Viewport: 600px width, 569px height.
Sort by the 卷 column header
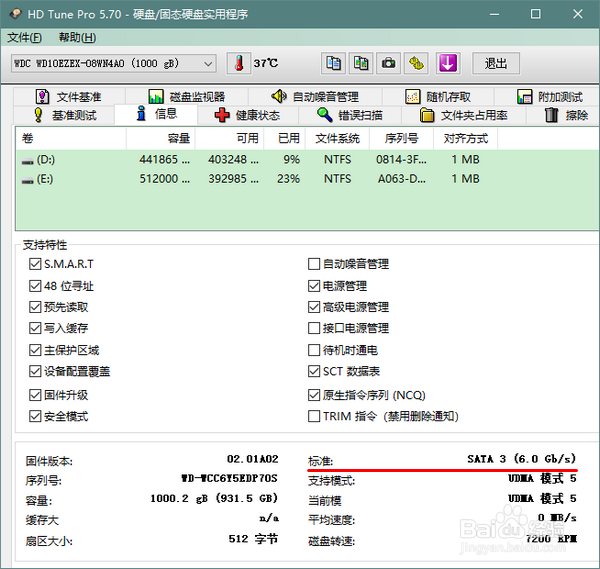click(x=71, y=139)
